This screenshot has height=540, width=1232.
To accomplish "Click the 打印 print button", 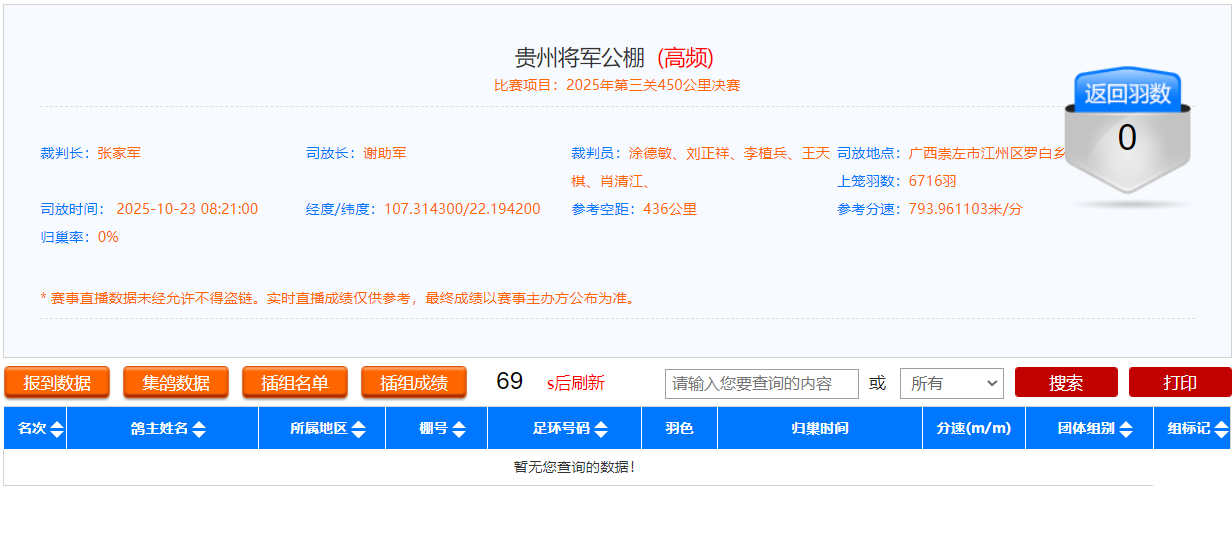I will pyautogui.click(x=1179, y=383).
